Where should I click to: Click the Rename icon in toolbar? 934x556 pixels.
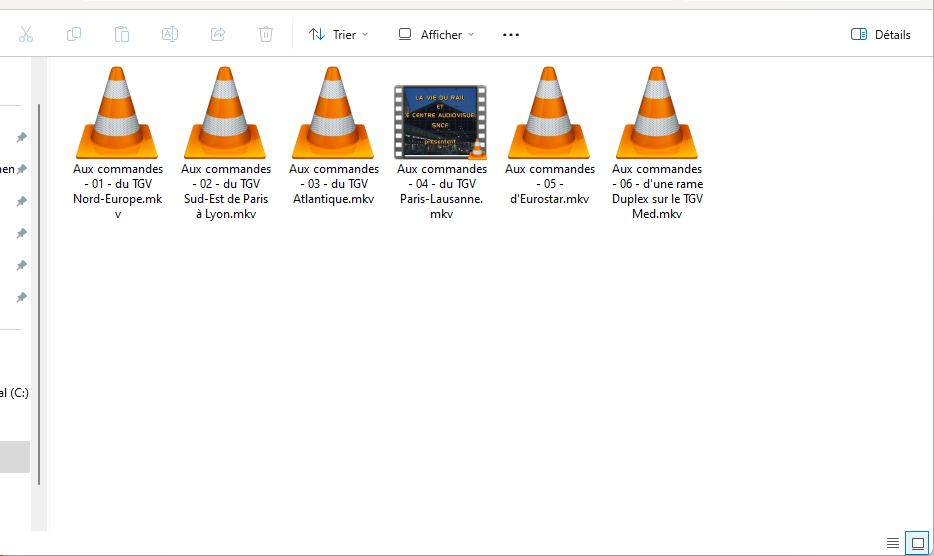[x=170, y=34]
